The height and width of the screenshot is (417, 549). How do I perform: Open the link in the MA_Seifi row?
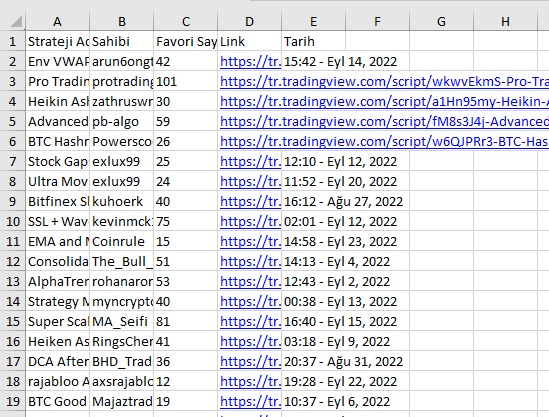pos(250,321)
